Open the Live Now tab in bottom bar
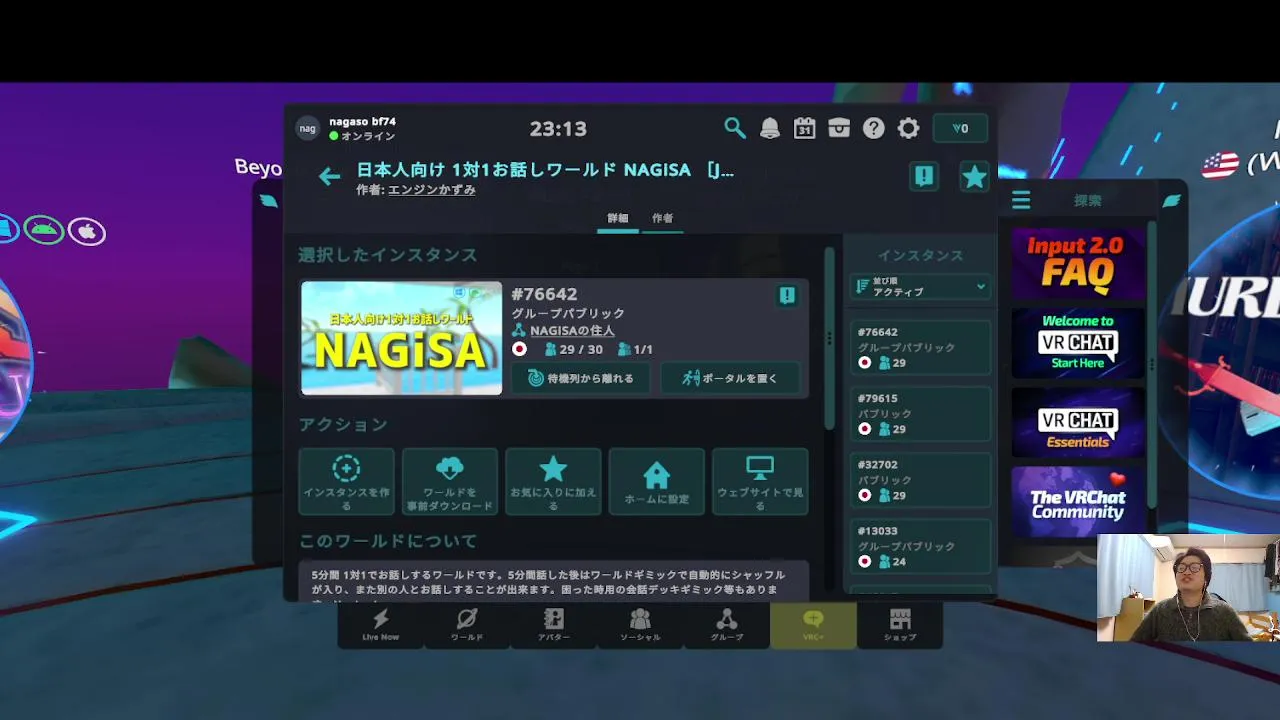 pyautogui.click(x=381, y=624)
